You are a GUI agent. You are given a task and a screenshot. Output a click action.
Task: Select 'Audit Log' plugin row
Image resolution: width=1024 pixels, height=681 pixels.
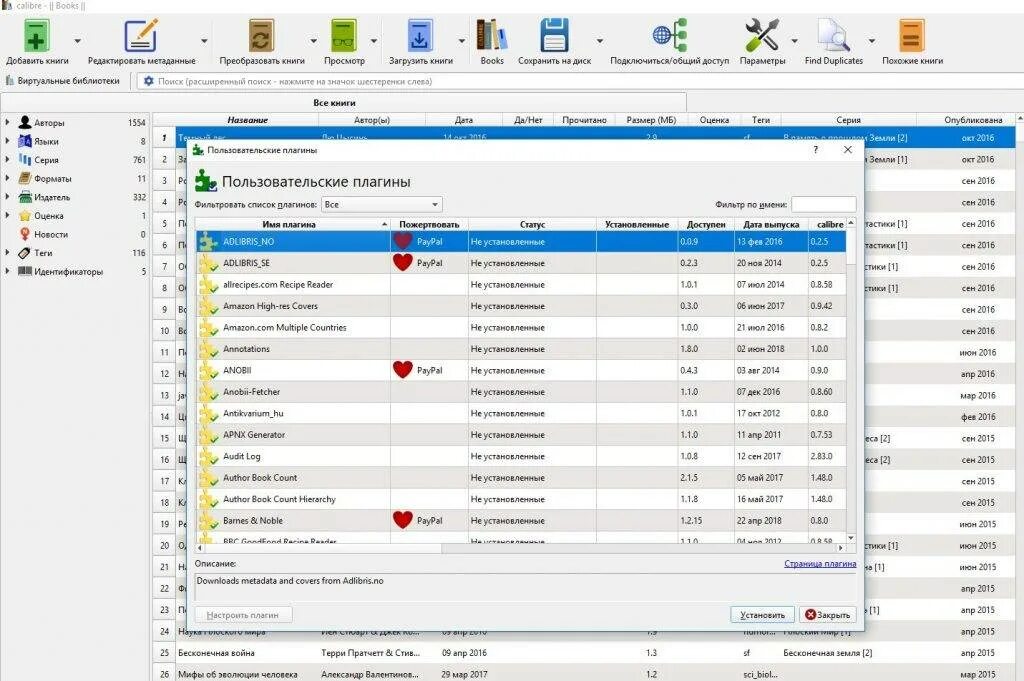pos(521,456)
